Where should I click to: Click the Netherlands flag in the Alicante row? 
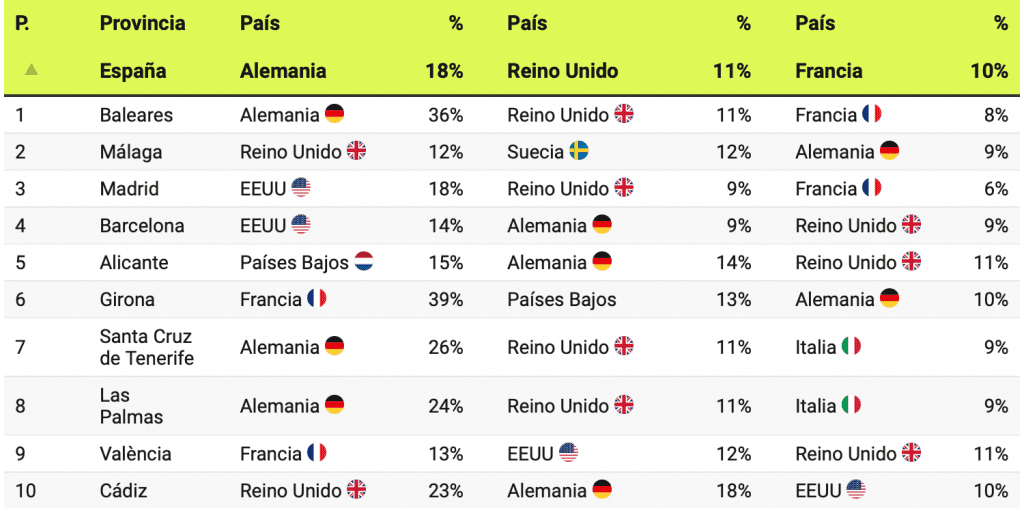pyautogui.click(x=364, y=263)
